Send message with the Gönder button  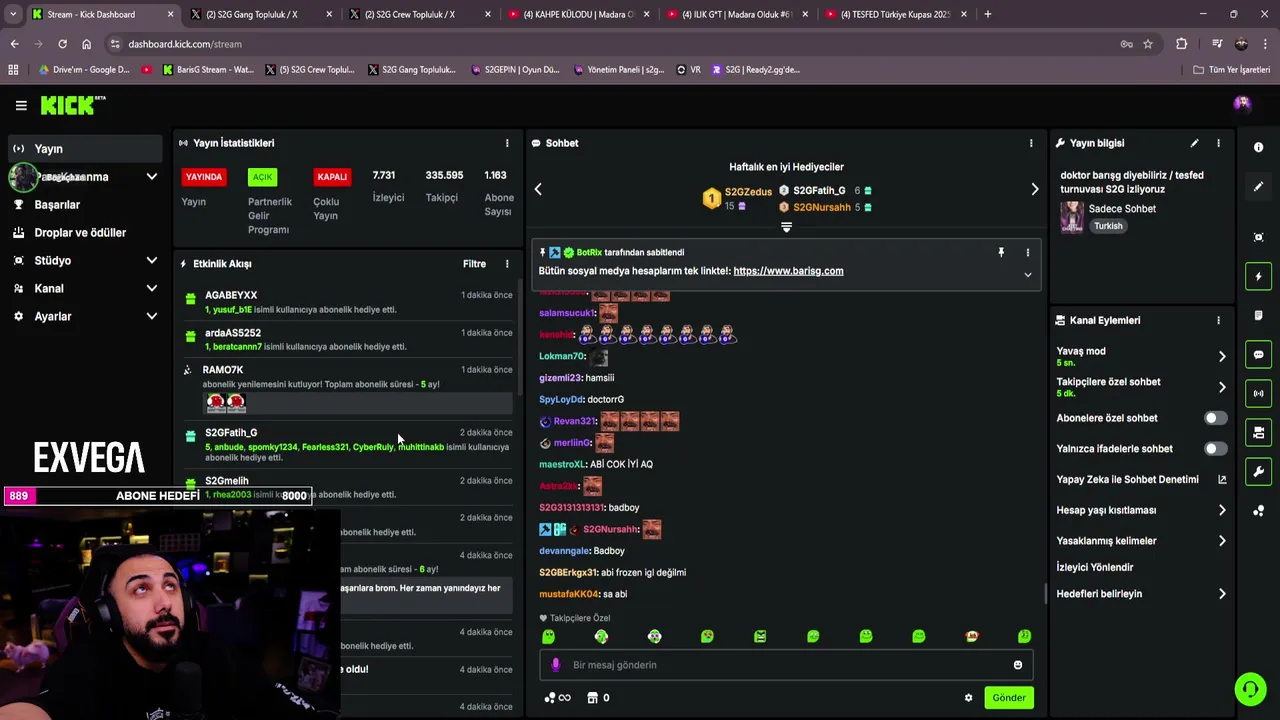tap(1008, 698)
